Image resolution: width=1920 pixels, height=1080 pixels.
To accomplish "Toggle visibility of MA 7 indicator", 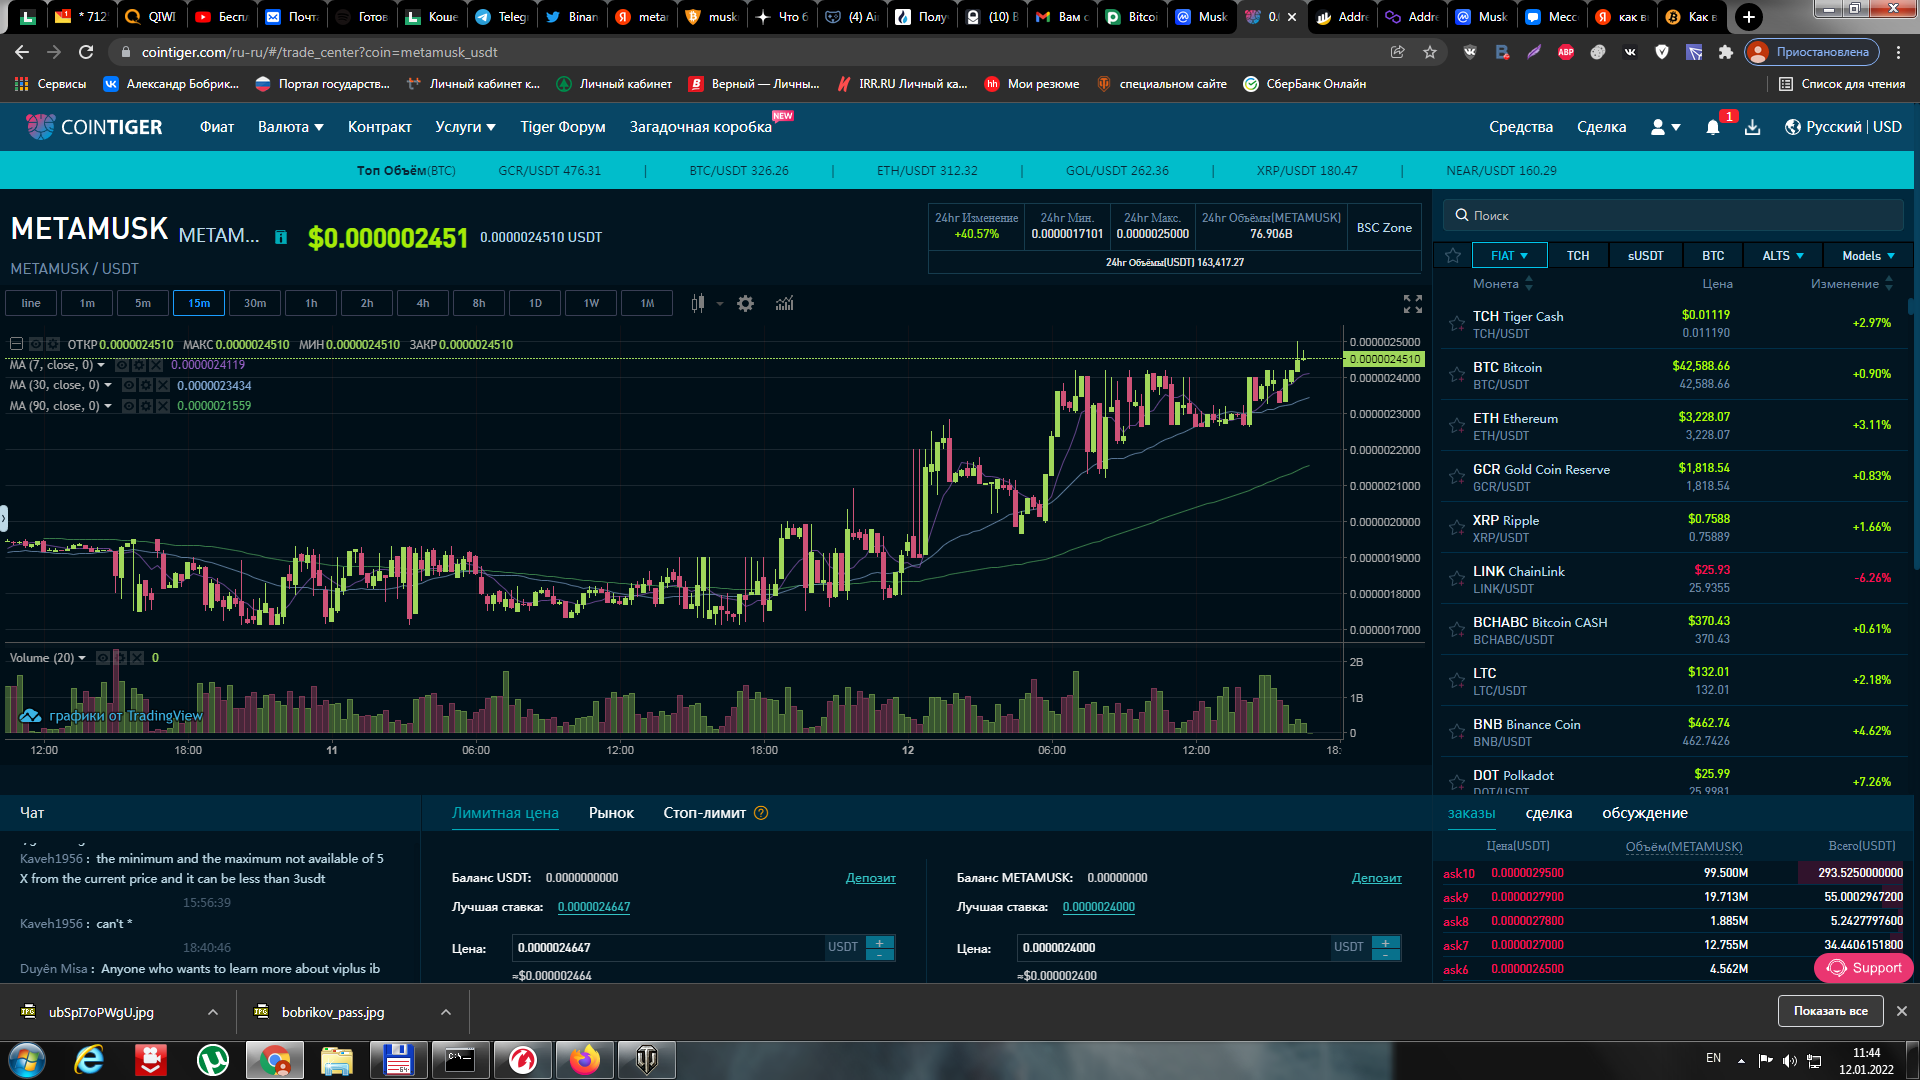I will point(122,365).
